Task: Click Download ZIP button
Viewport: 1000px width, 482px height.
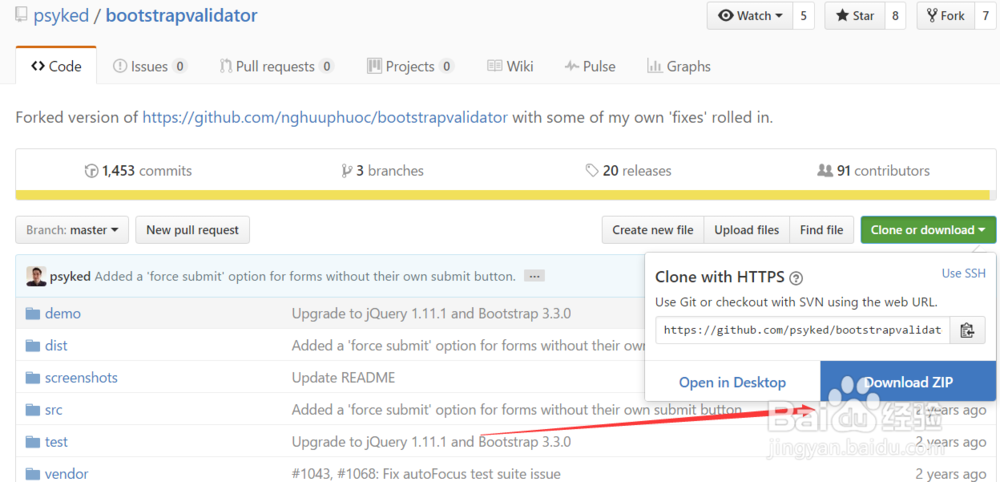Action: pyautogui.click(x=908, y=382)
